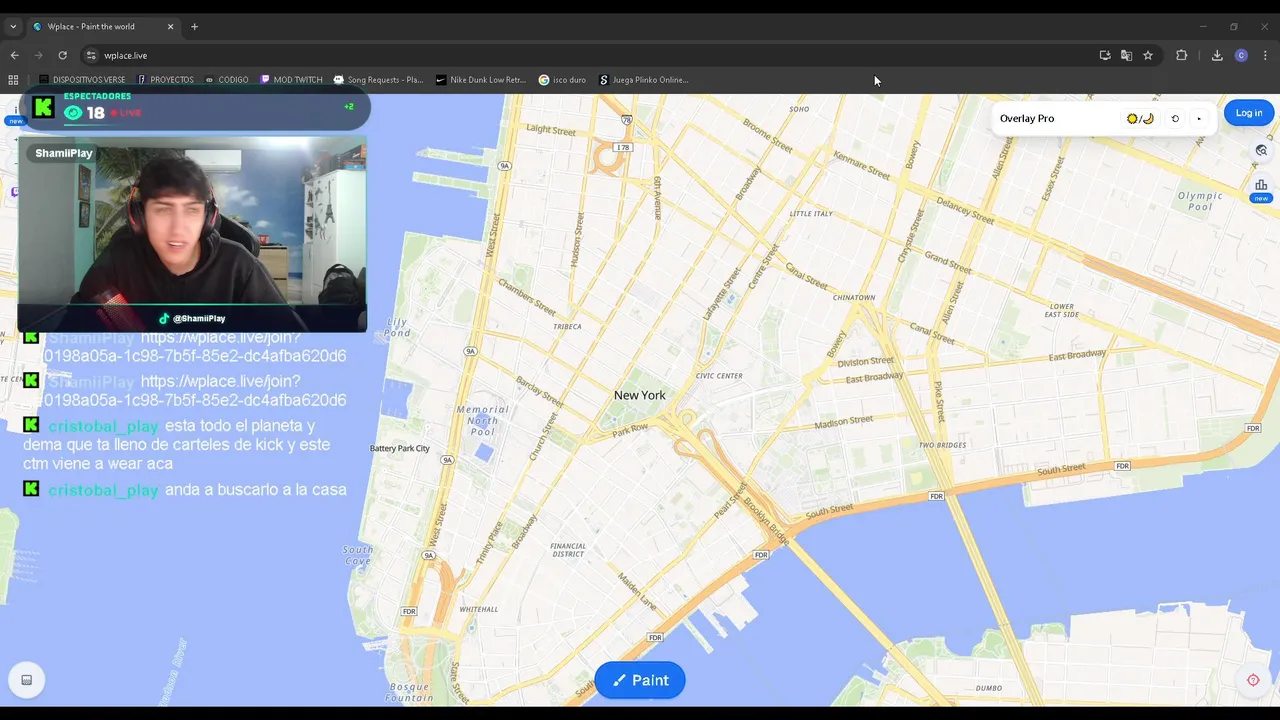Viewport: 1280px width, 720px height.
Task: Open the PROYECTOS bookmark
Action: pos(166,80)
